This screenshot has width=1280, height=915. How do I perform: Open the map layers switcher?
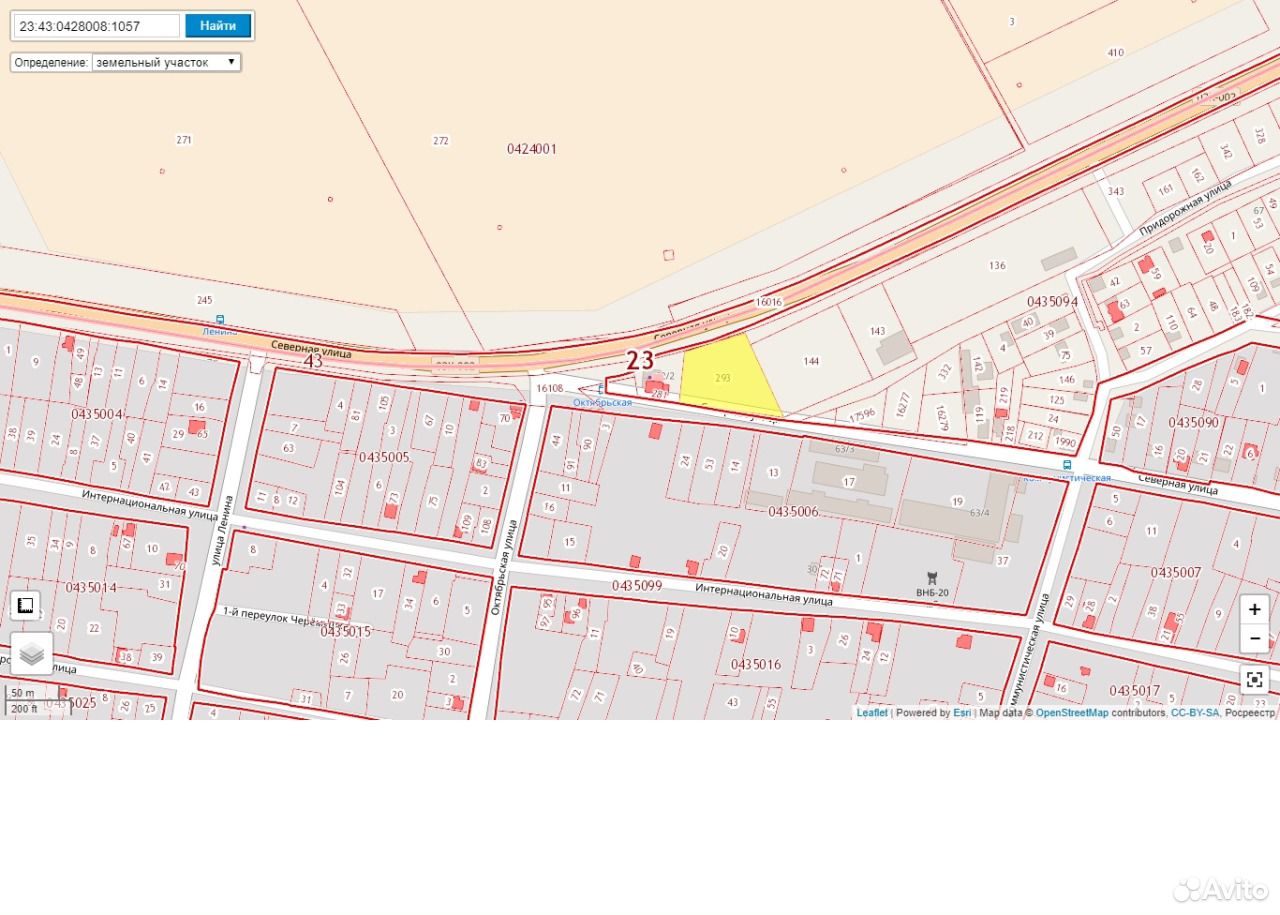[32, 653]
